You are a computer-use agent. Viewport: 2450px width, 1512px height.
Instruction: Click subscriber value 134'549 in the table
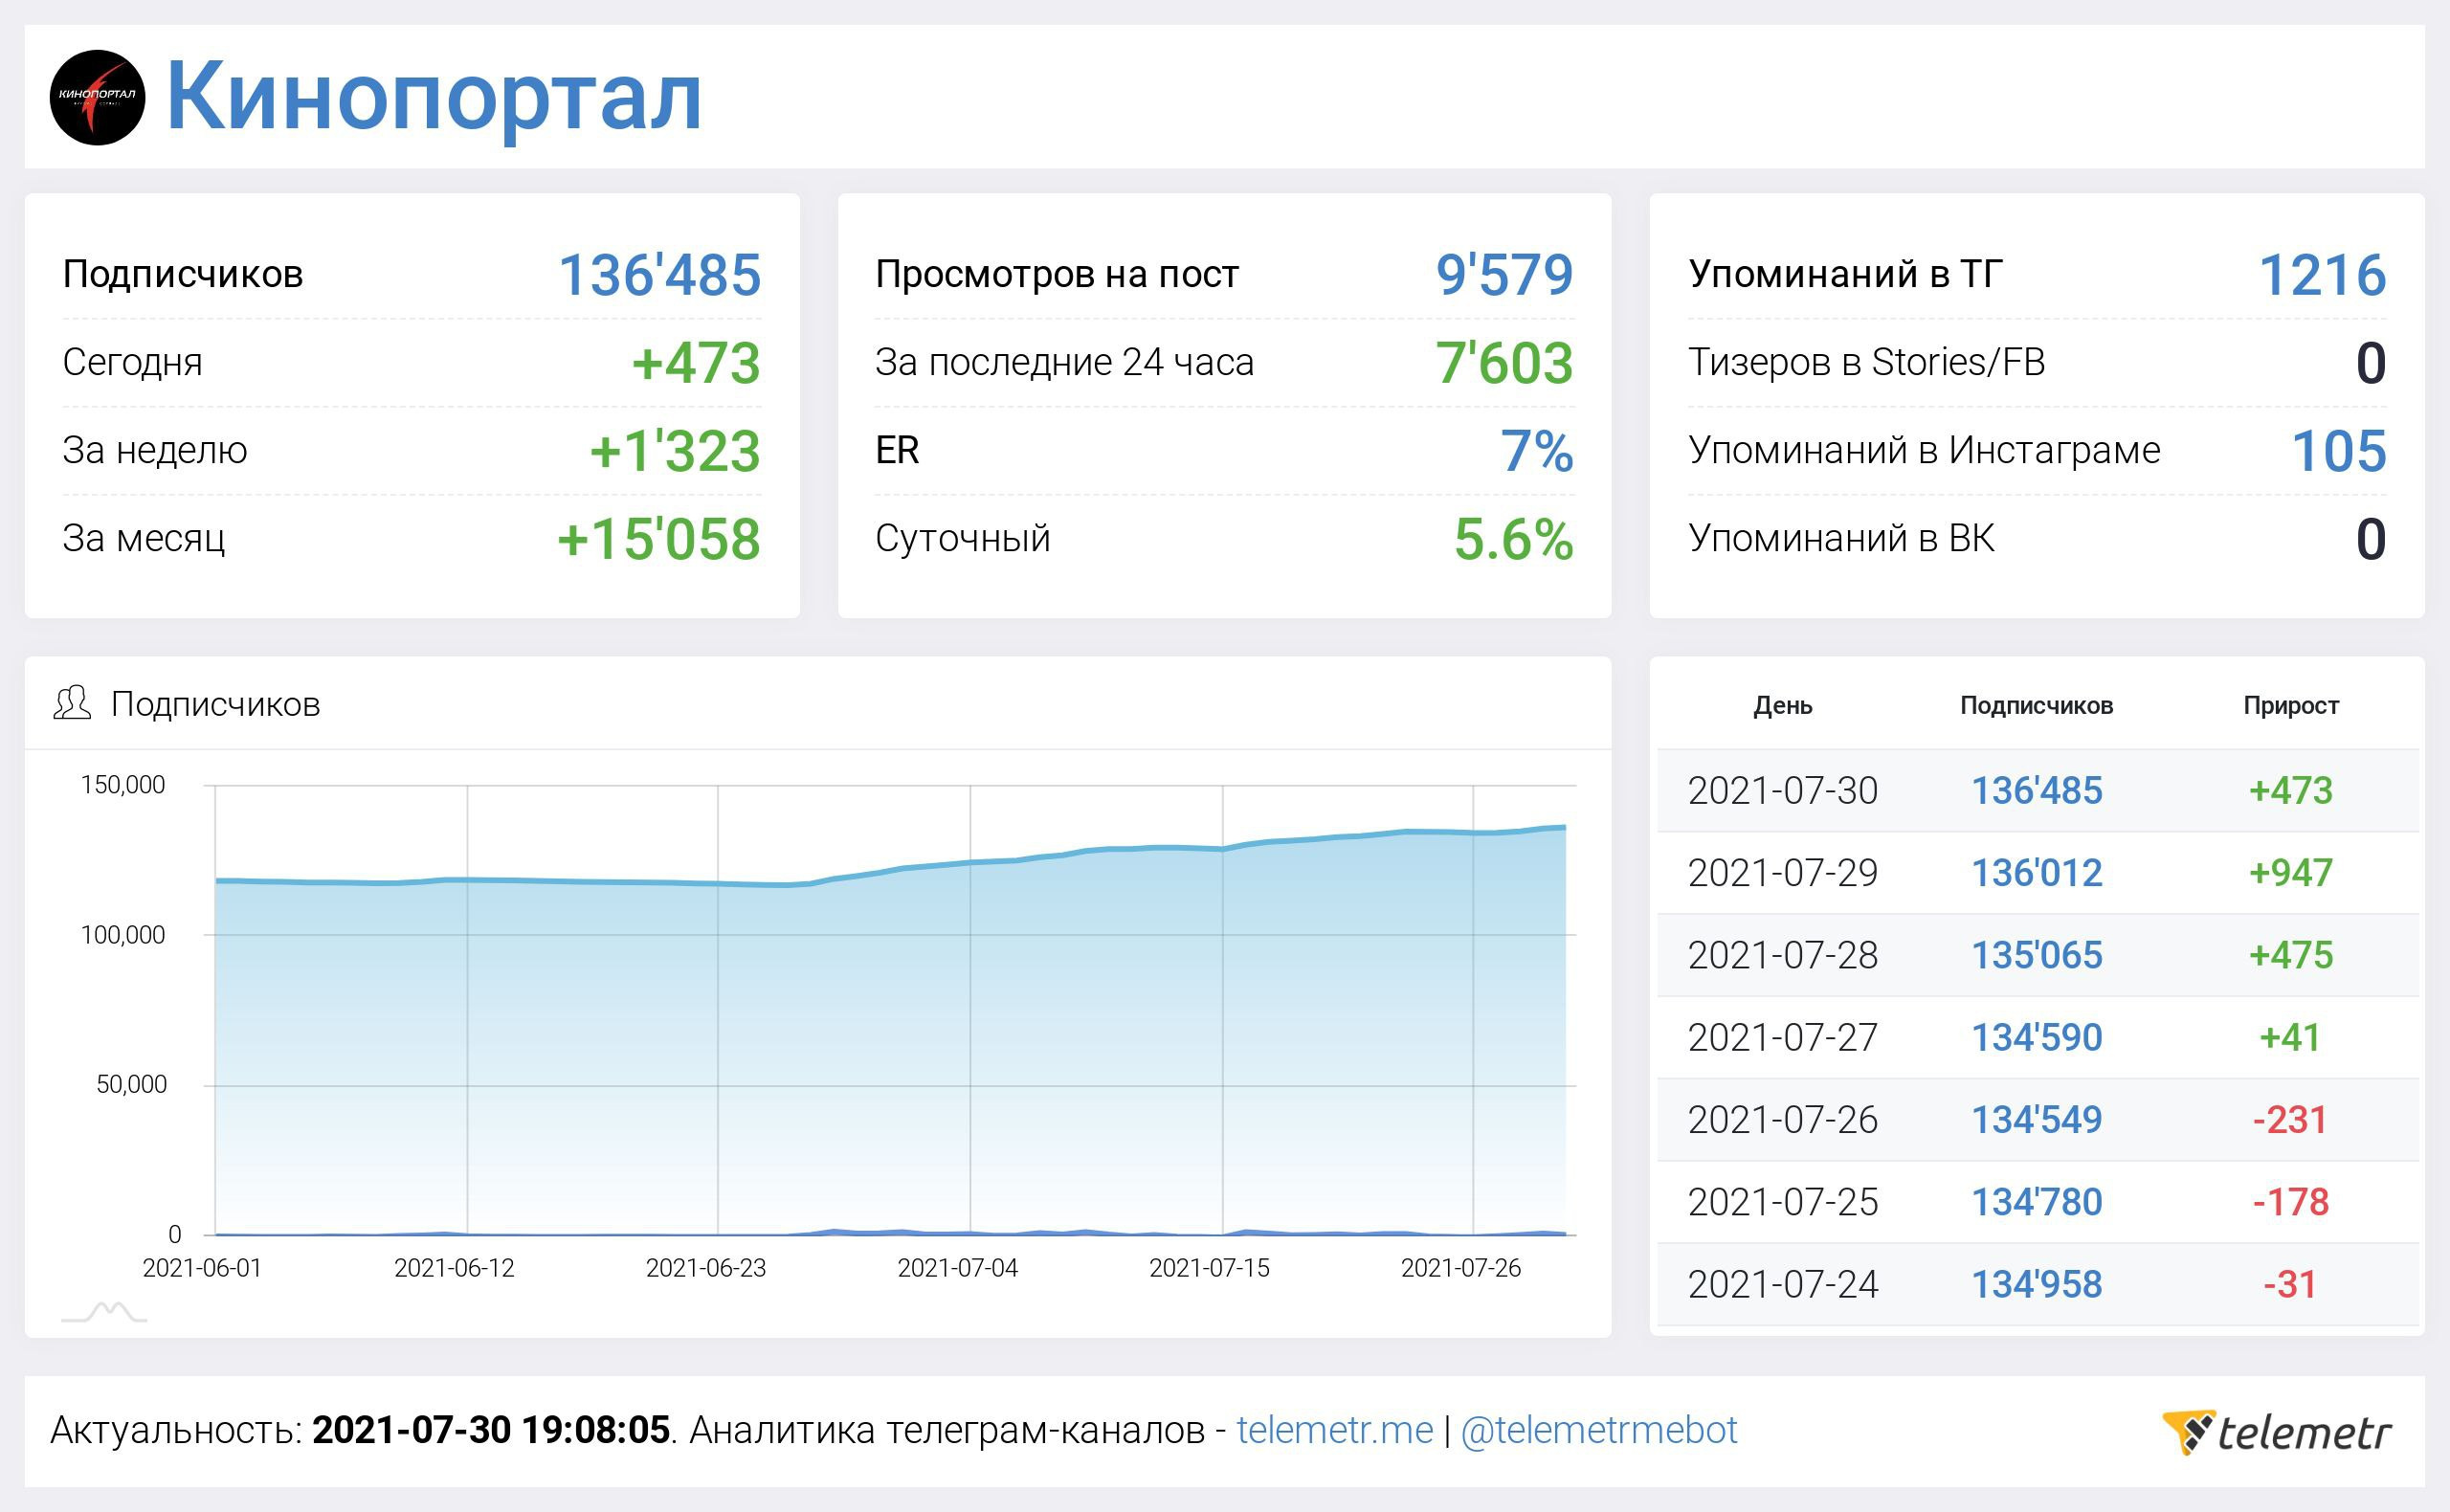[2036, 1119]
